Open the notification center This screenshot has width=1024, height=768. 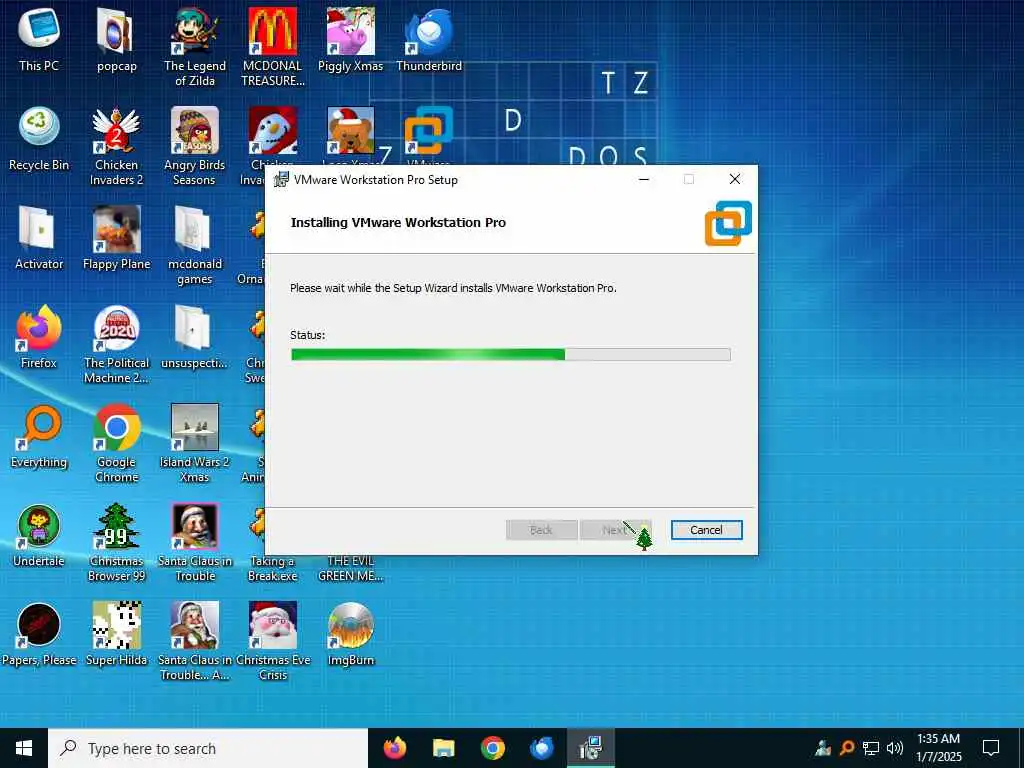pyautogui.click(x=991, y=748)
